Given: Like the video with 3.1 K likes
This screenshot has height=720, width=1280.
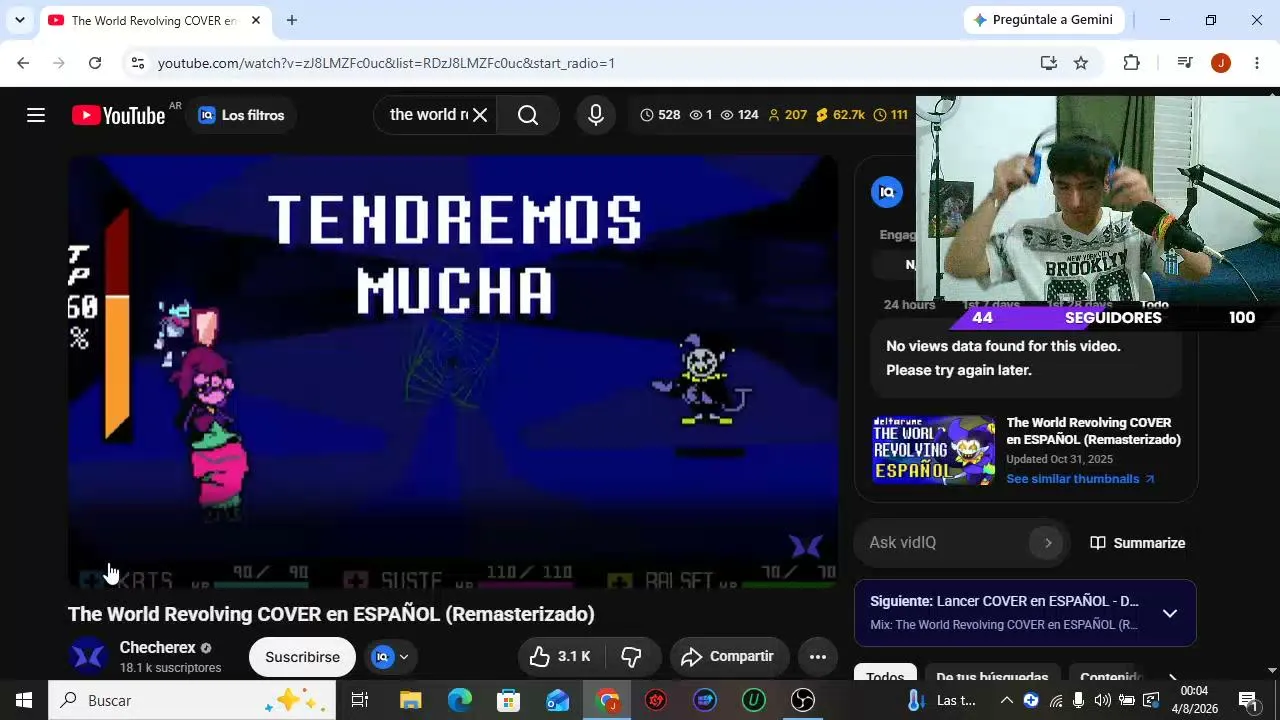Looking at the screenshot, I should [560, 657].
